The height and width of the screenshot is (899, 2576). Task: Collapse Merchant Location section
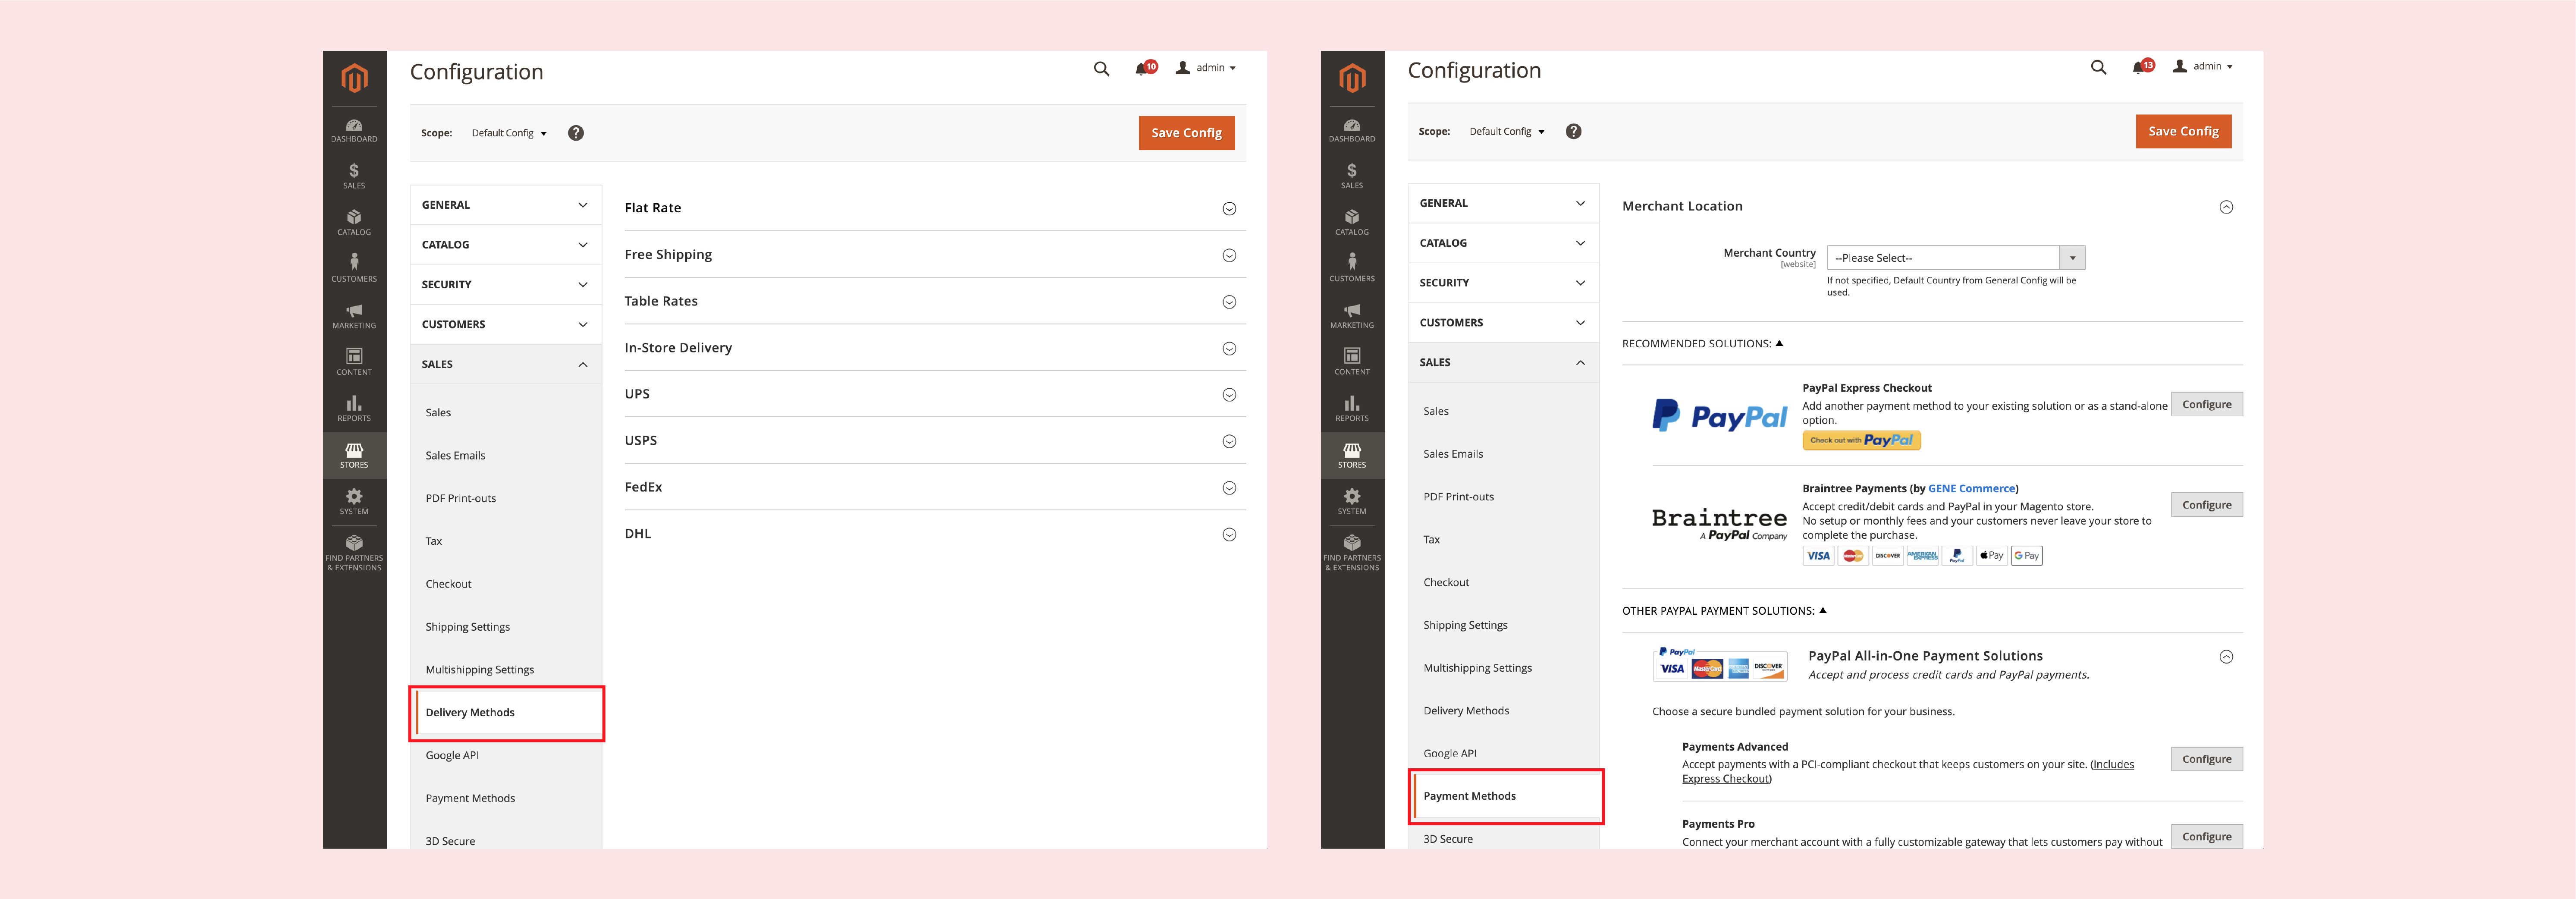[x=2226, y=207]
